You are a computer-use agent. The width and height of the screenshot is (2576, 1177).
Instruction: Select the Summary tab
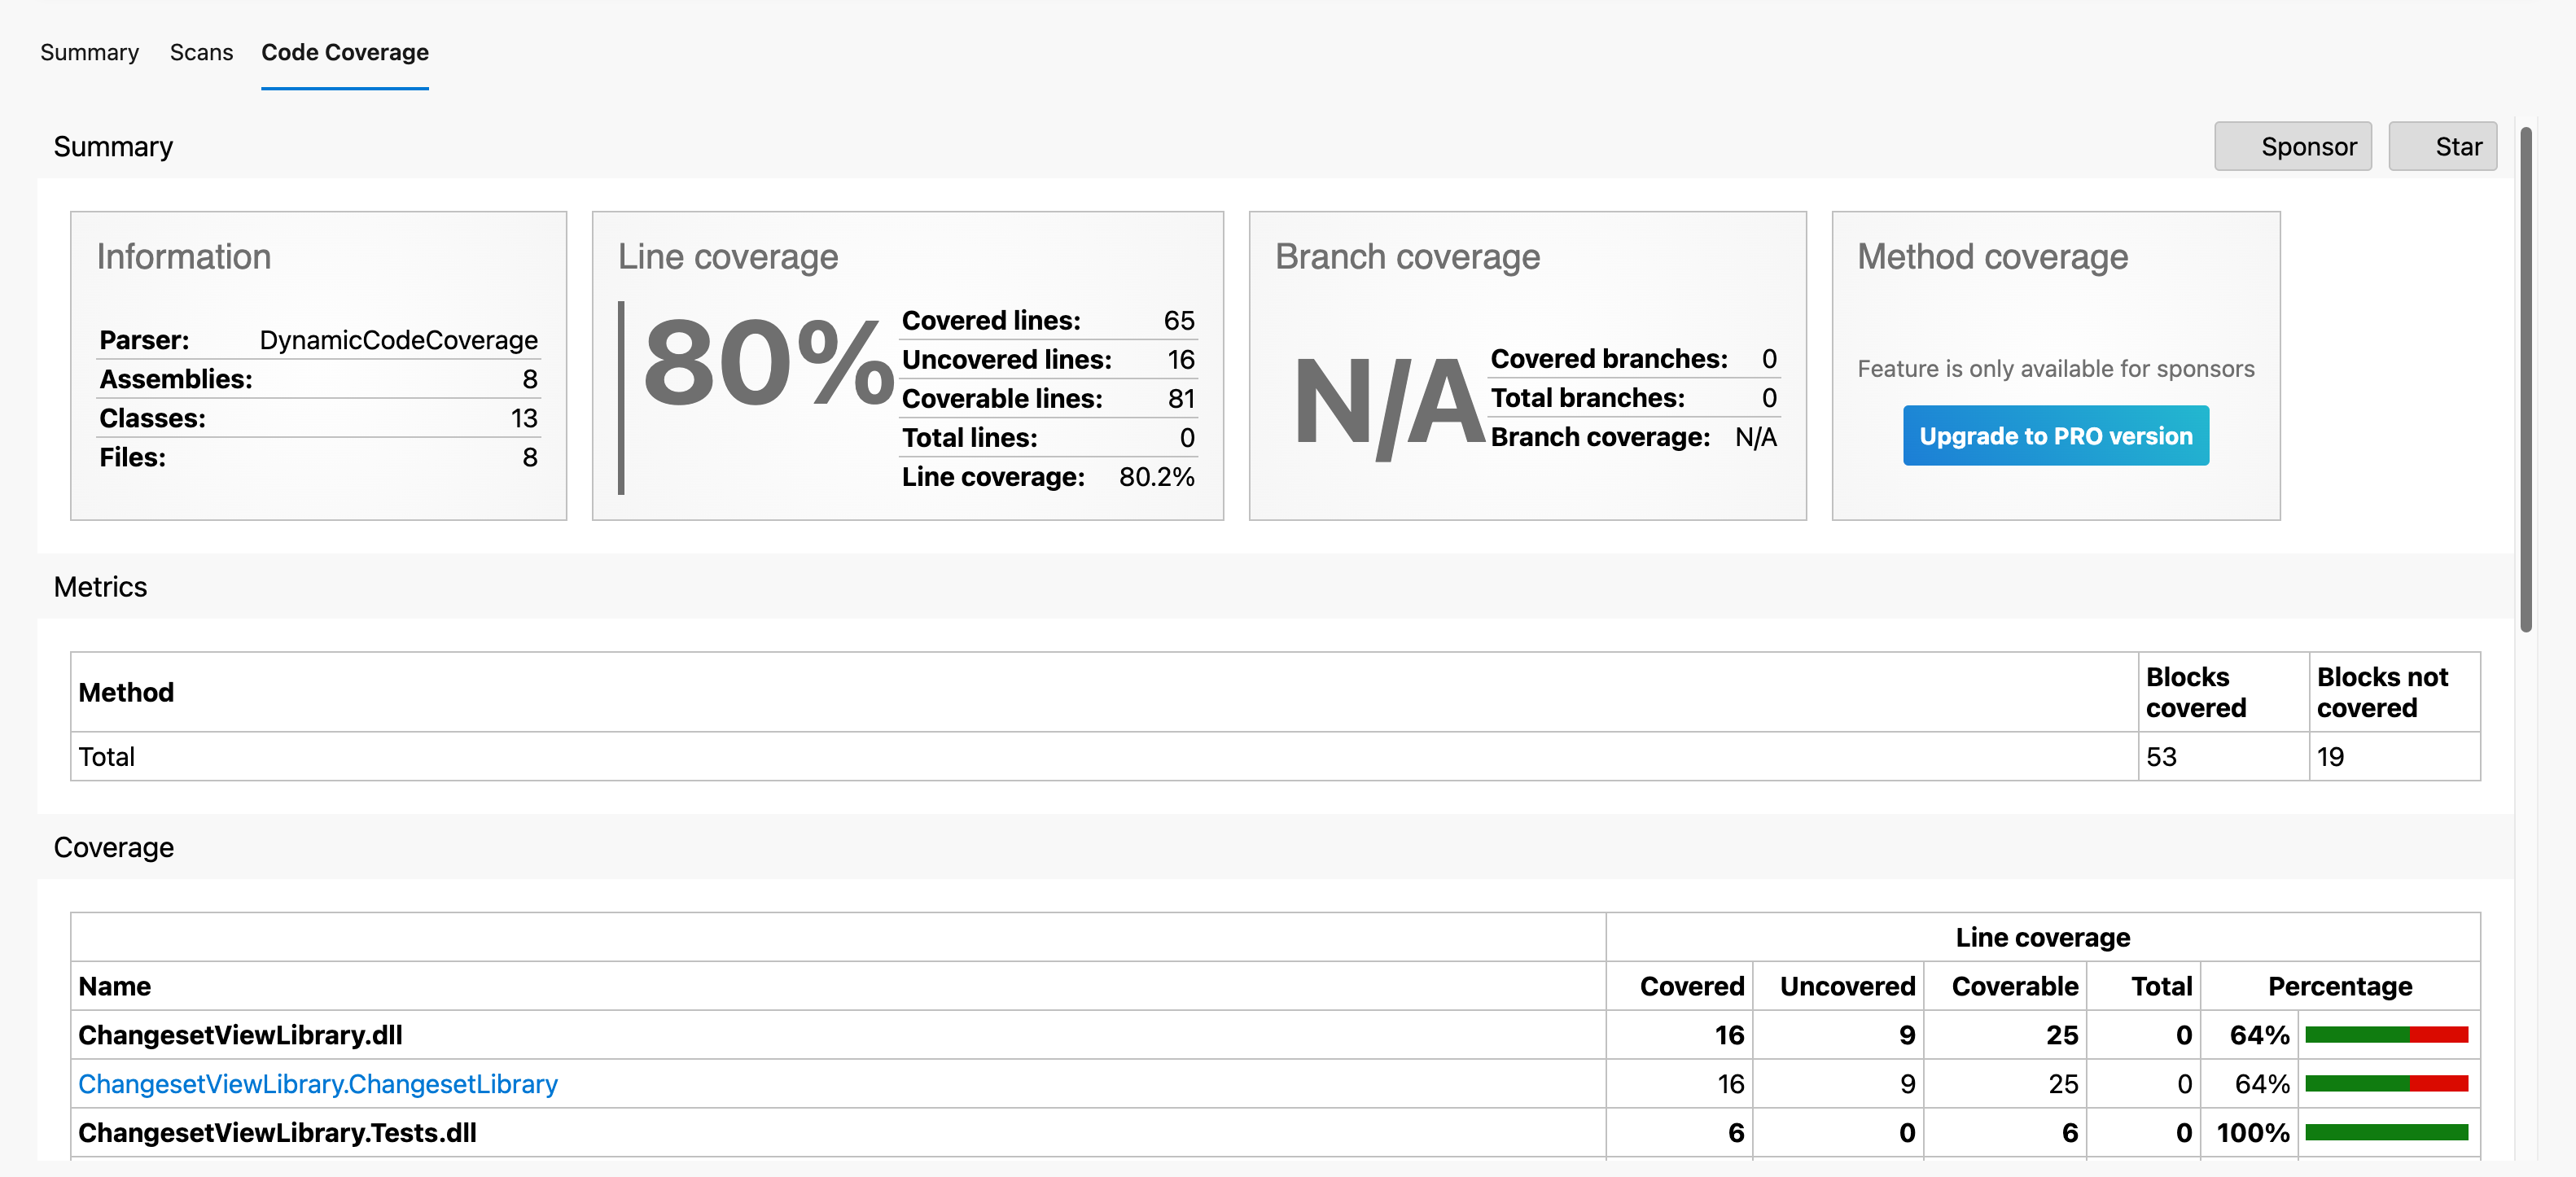click(x=89, y=51)
